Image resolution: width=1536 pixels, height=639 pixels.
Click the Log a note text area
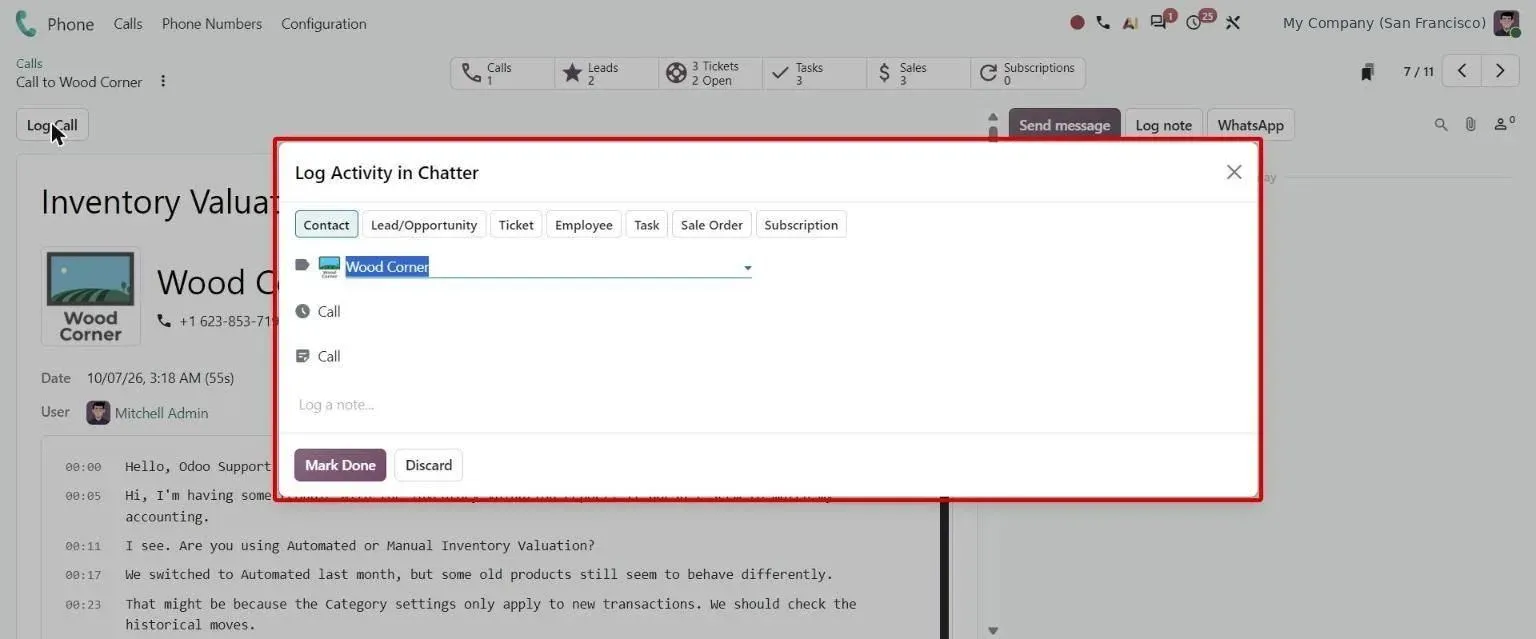pyautogui.click(x=767, y=405)
